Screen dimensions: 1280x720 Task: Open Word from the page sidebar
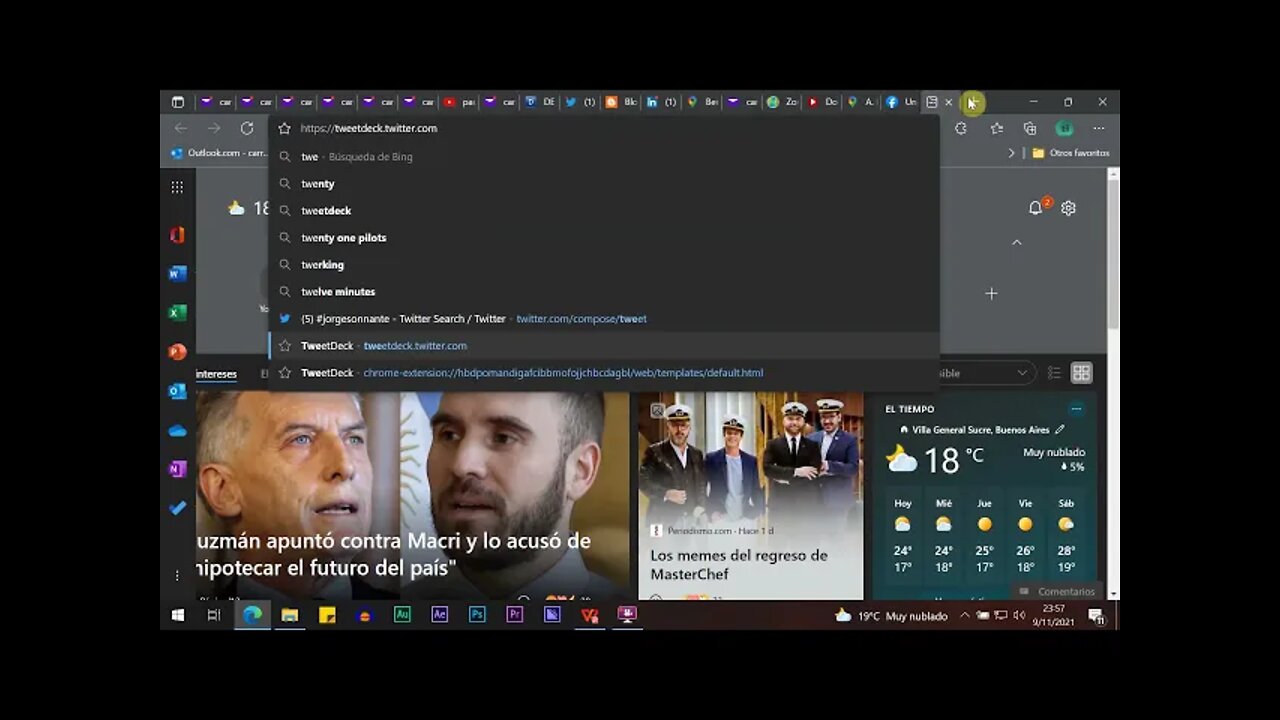click(177, 274)
